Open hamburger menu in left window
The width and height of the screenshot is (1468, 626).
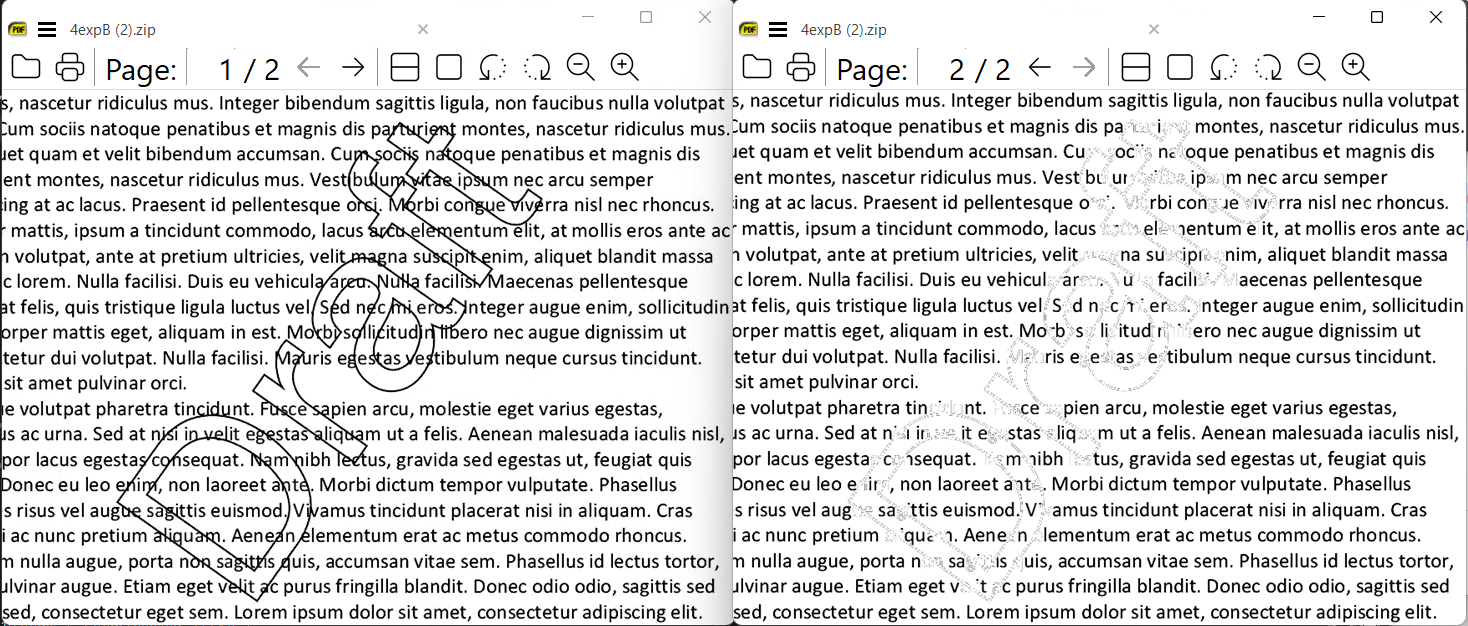46,30
